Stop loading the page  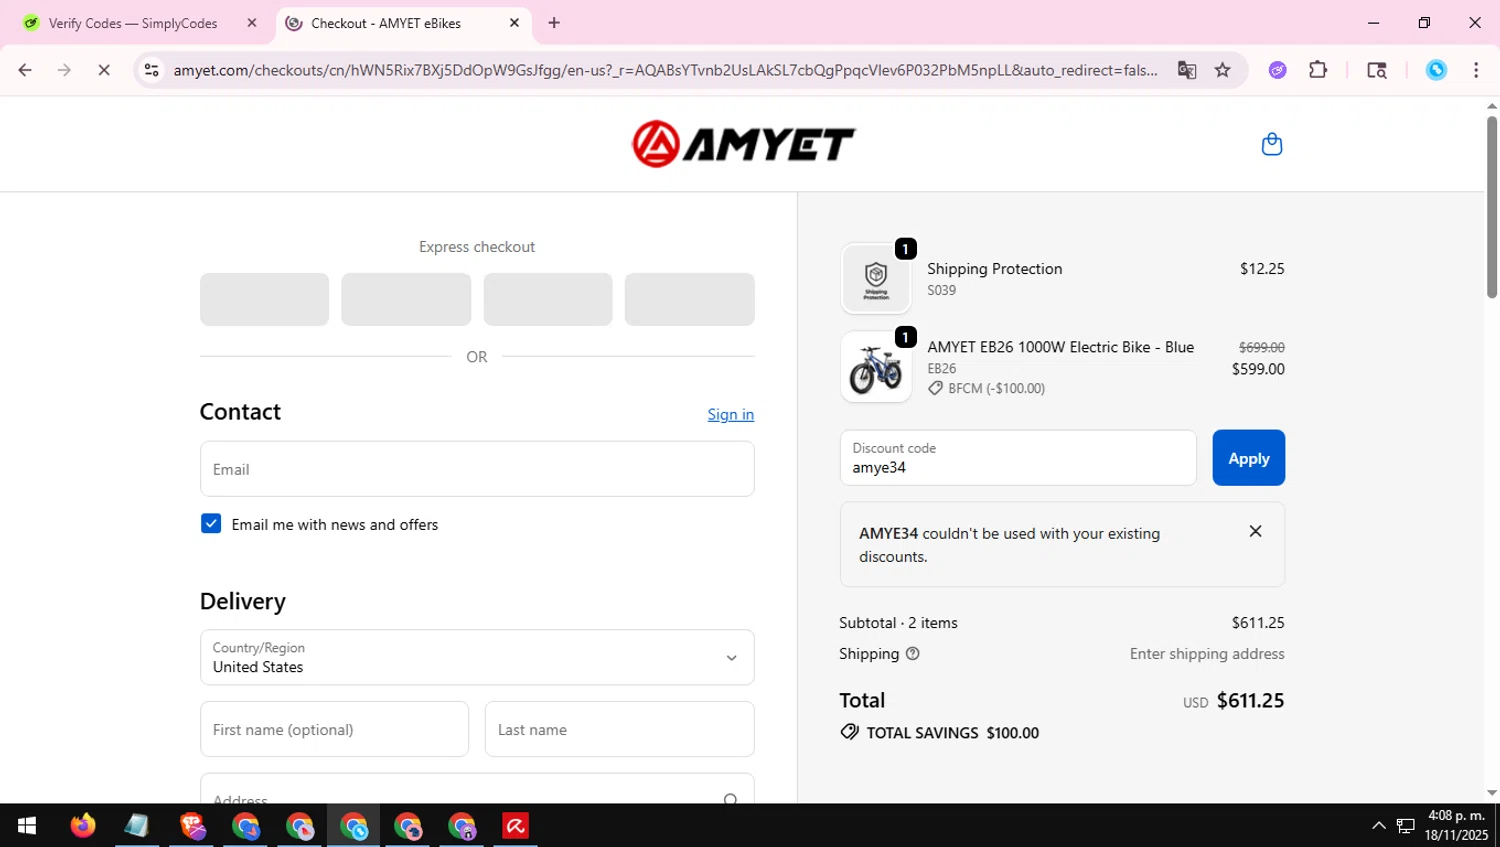103,70
